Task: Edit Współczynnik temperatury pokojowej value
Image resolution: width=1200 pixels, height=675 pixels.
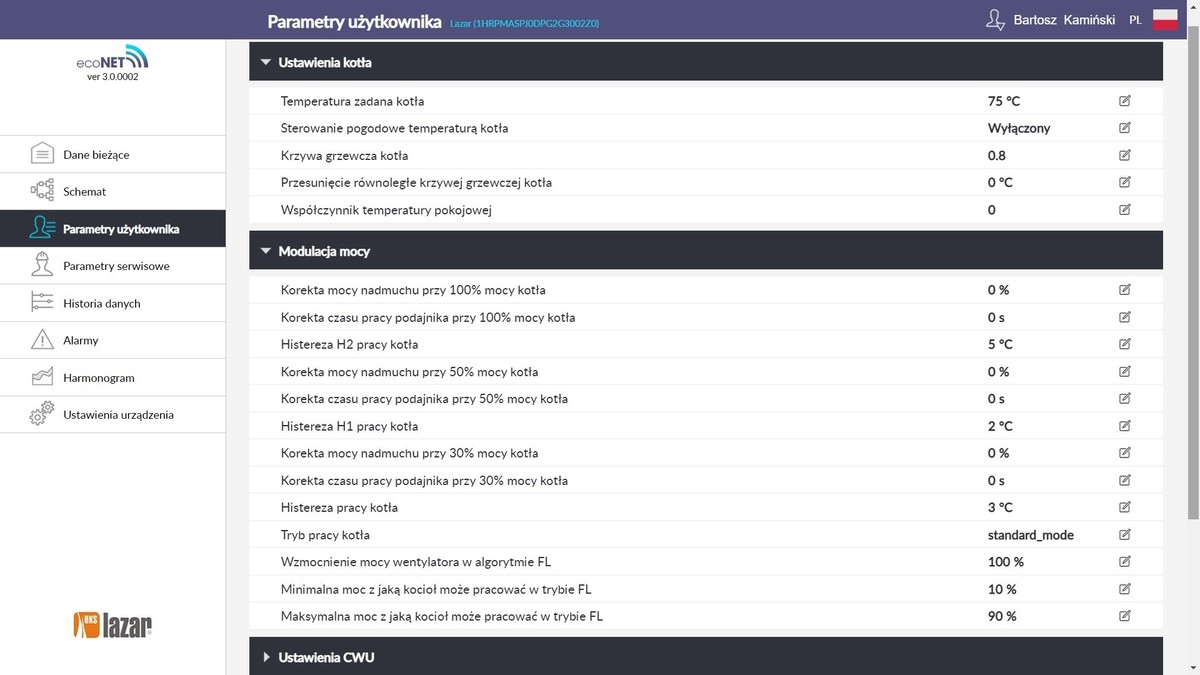Action: click(x=1125, y=210)
